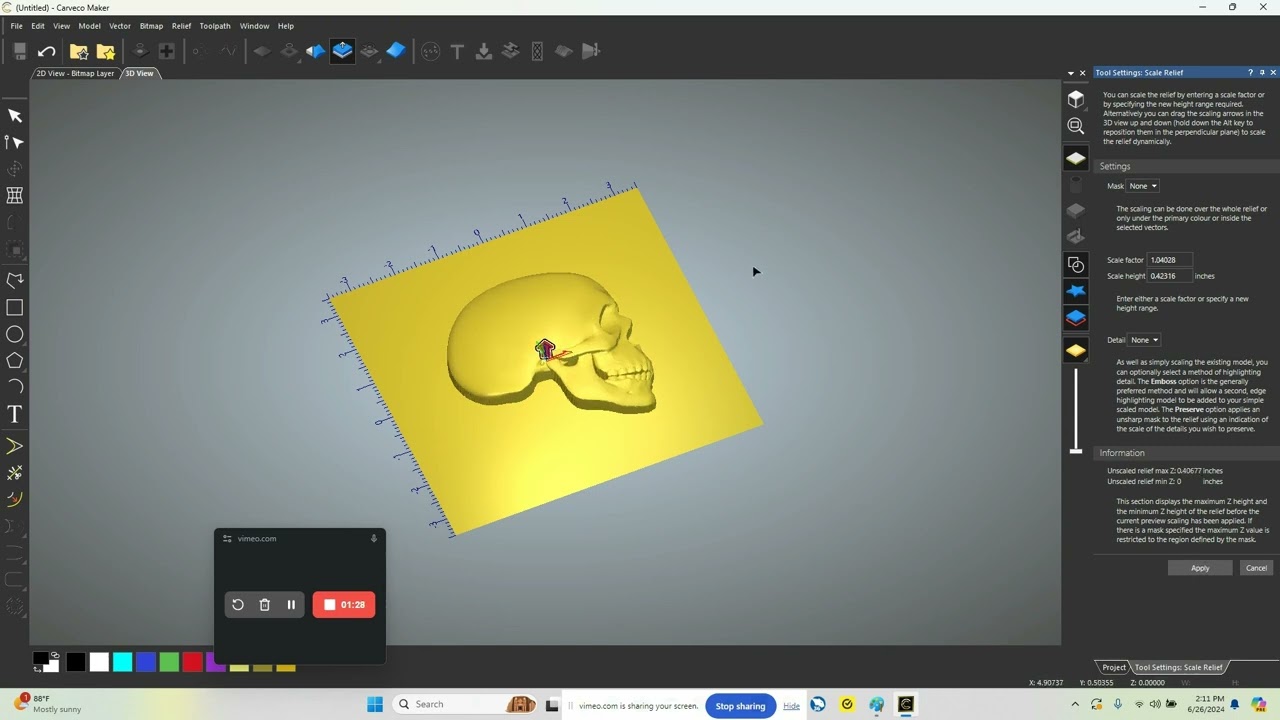
Task: Click the Undo arrow in the toolbar
Action: [x=46, y=51]
